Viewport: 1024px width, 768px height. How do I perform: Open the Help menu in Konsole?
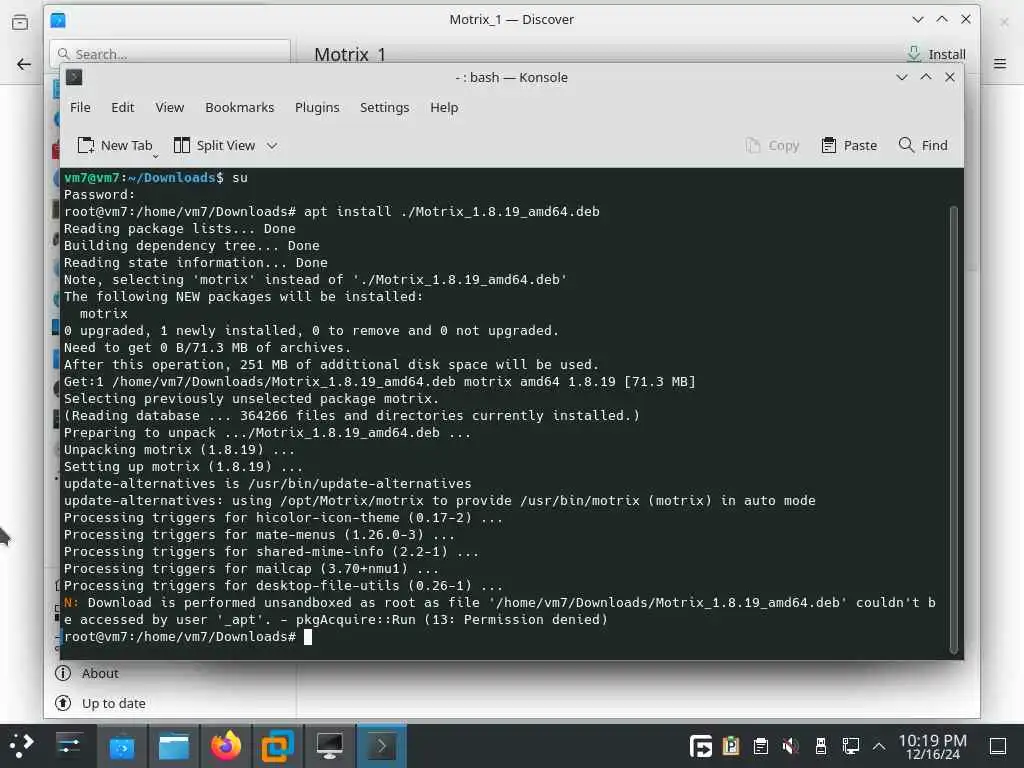(x=443, y=107)
